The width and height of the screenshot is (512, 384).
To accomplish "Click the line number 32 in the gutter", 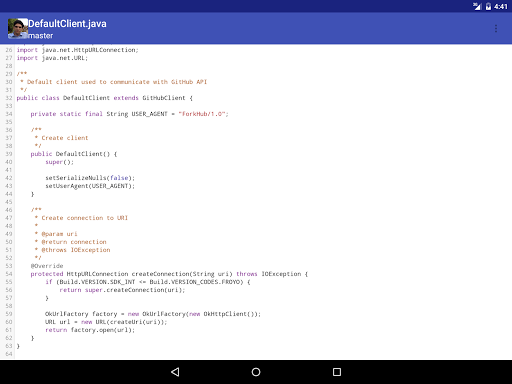I will click(9, 98).
